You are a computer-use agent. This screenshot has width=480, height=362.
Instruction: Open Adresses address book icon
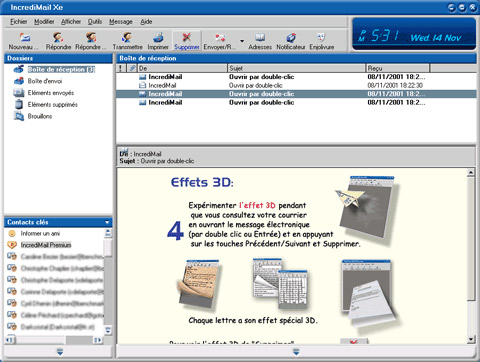point(260,41)
